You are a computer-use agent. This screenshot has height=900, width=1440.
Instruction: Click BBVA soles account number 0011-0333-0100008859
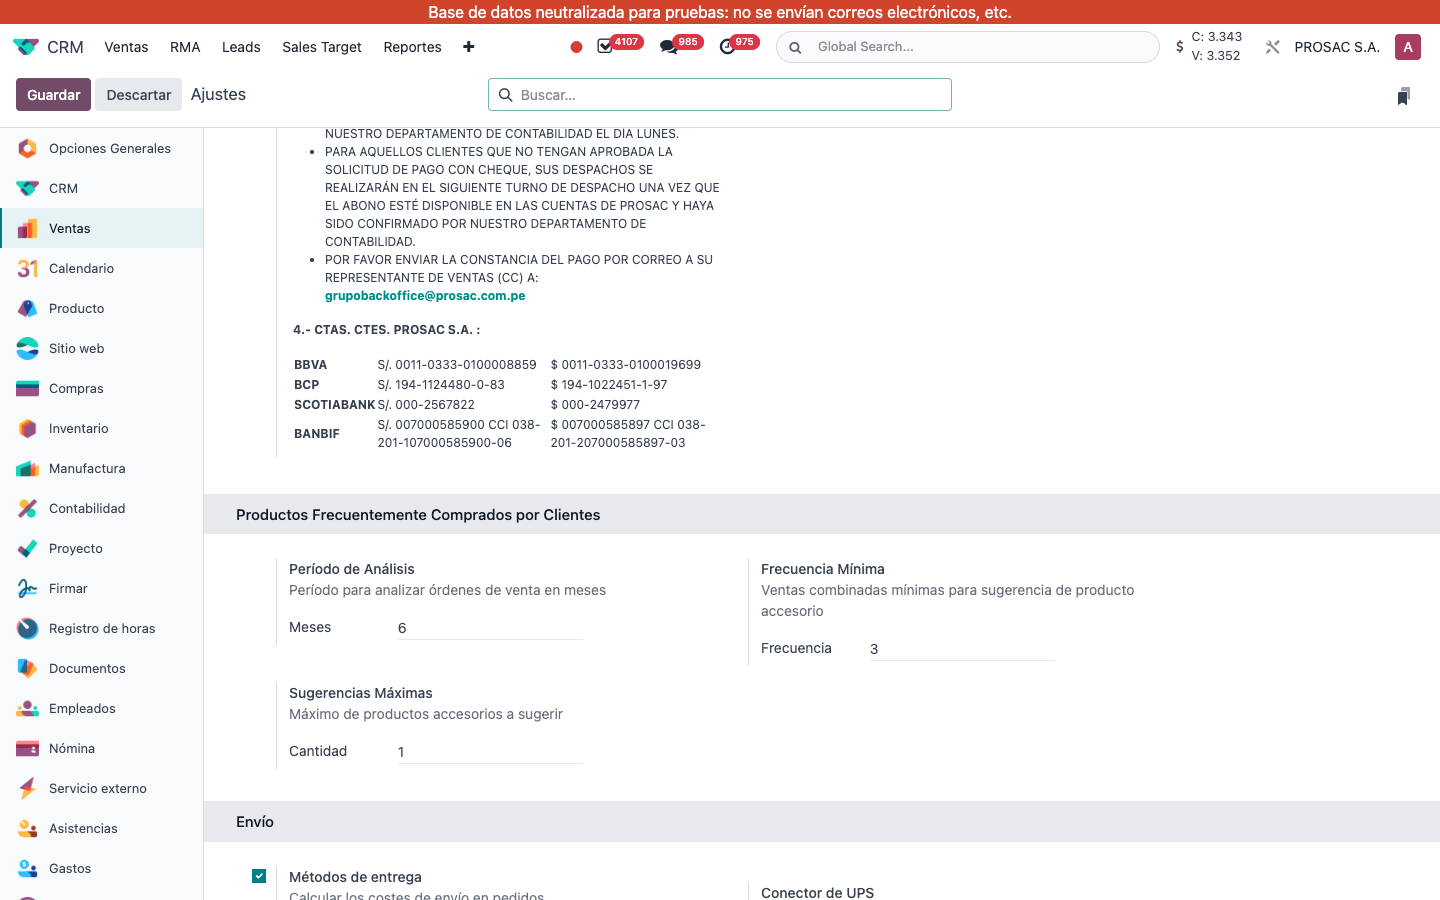point(457,365)
